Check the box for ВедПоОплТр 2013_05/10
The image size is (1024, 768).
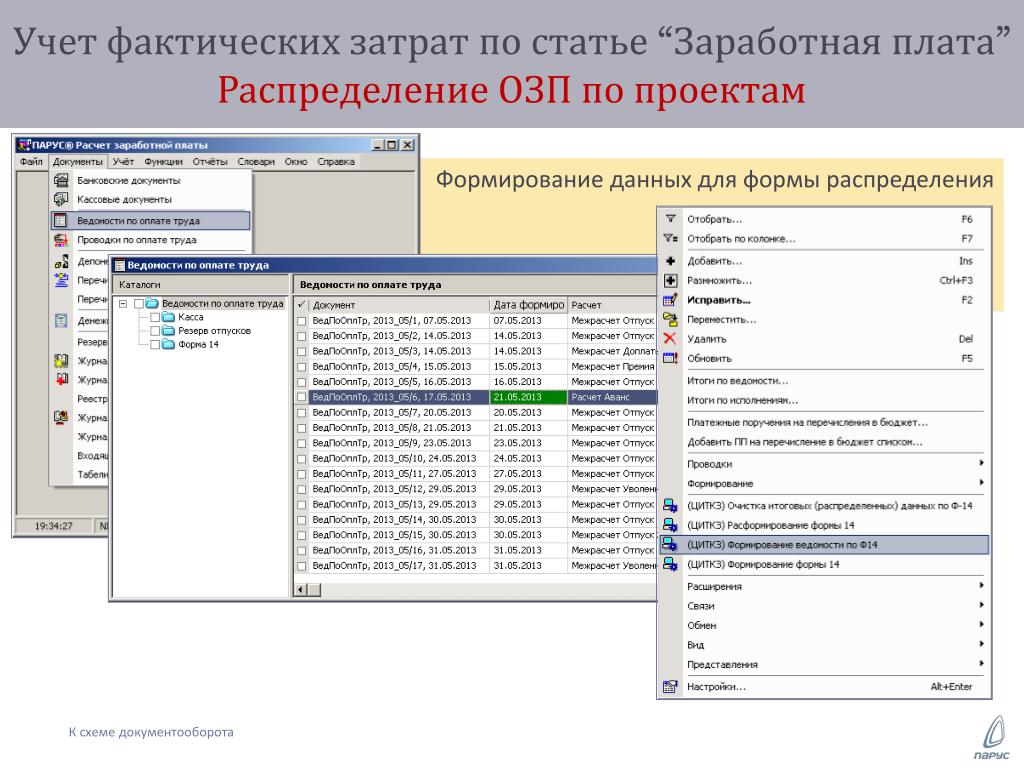click(302, 458)
